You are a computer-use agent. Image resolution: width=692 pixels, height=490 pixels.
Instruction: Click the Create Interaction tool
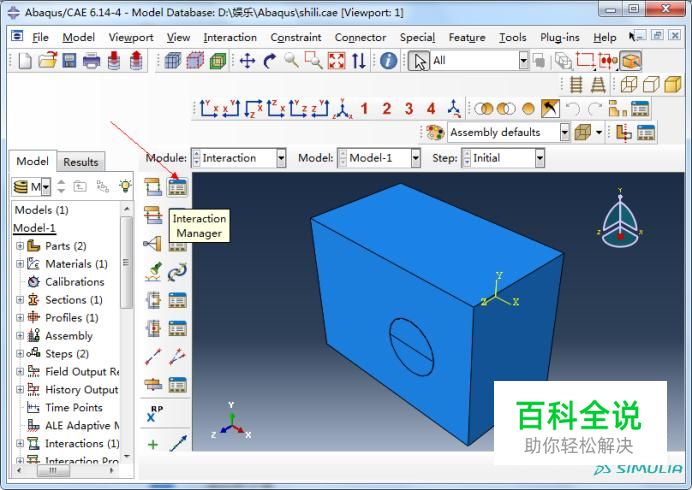click(x=153, y=187)
